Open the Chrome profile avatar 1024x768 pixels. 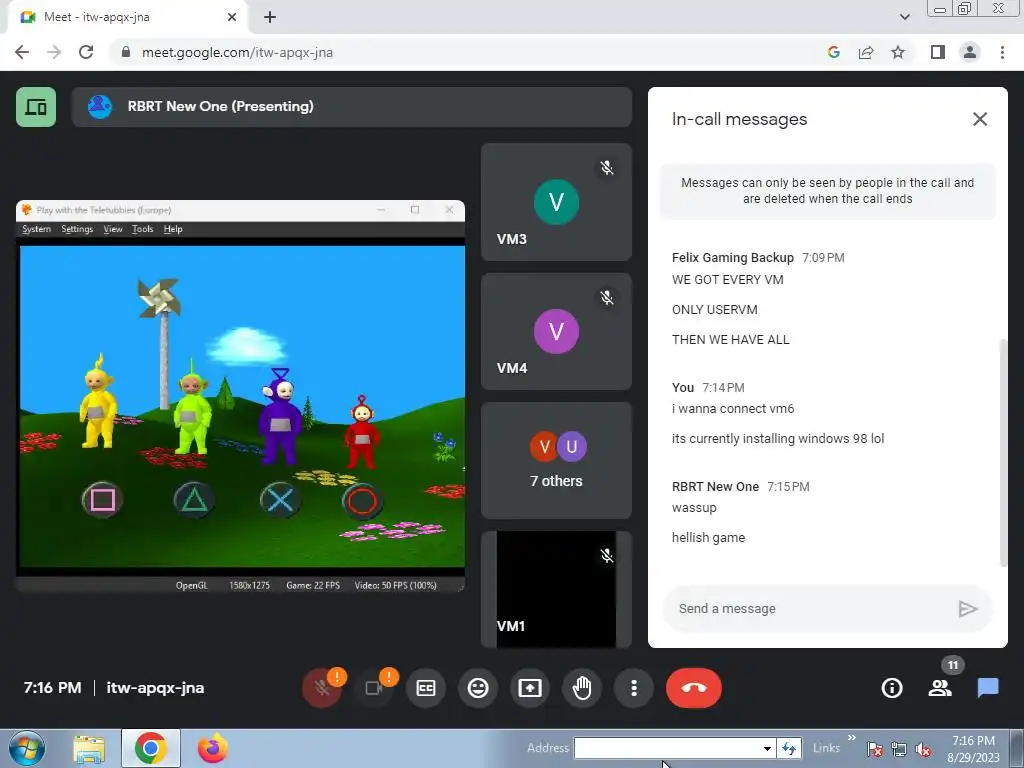click(x=970, y=52)
